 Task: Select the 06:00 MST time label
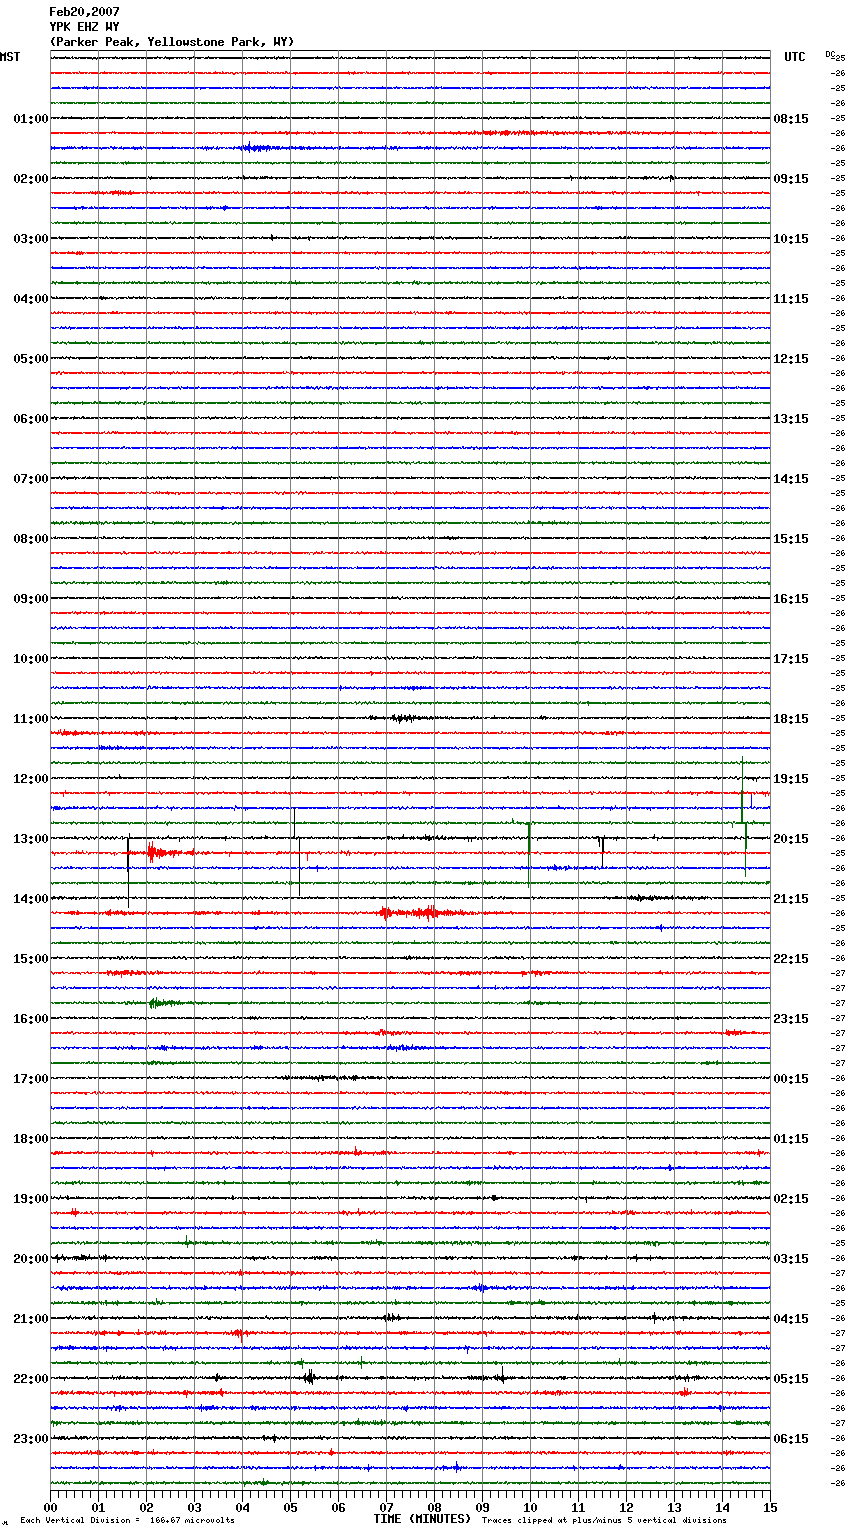pos(31,419)
